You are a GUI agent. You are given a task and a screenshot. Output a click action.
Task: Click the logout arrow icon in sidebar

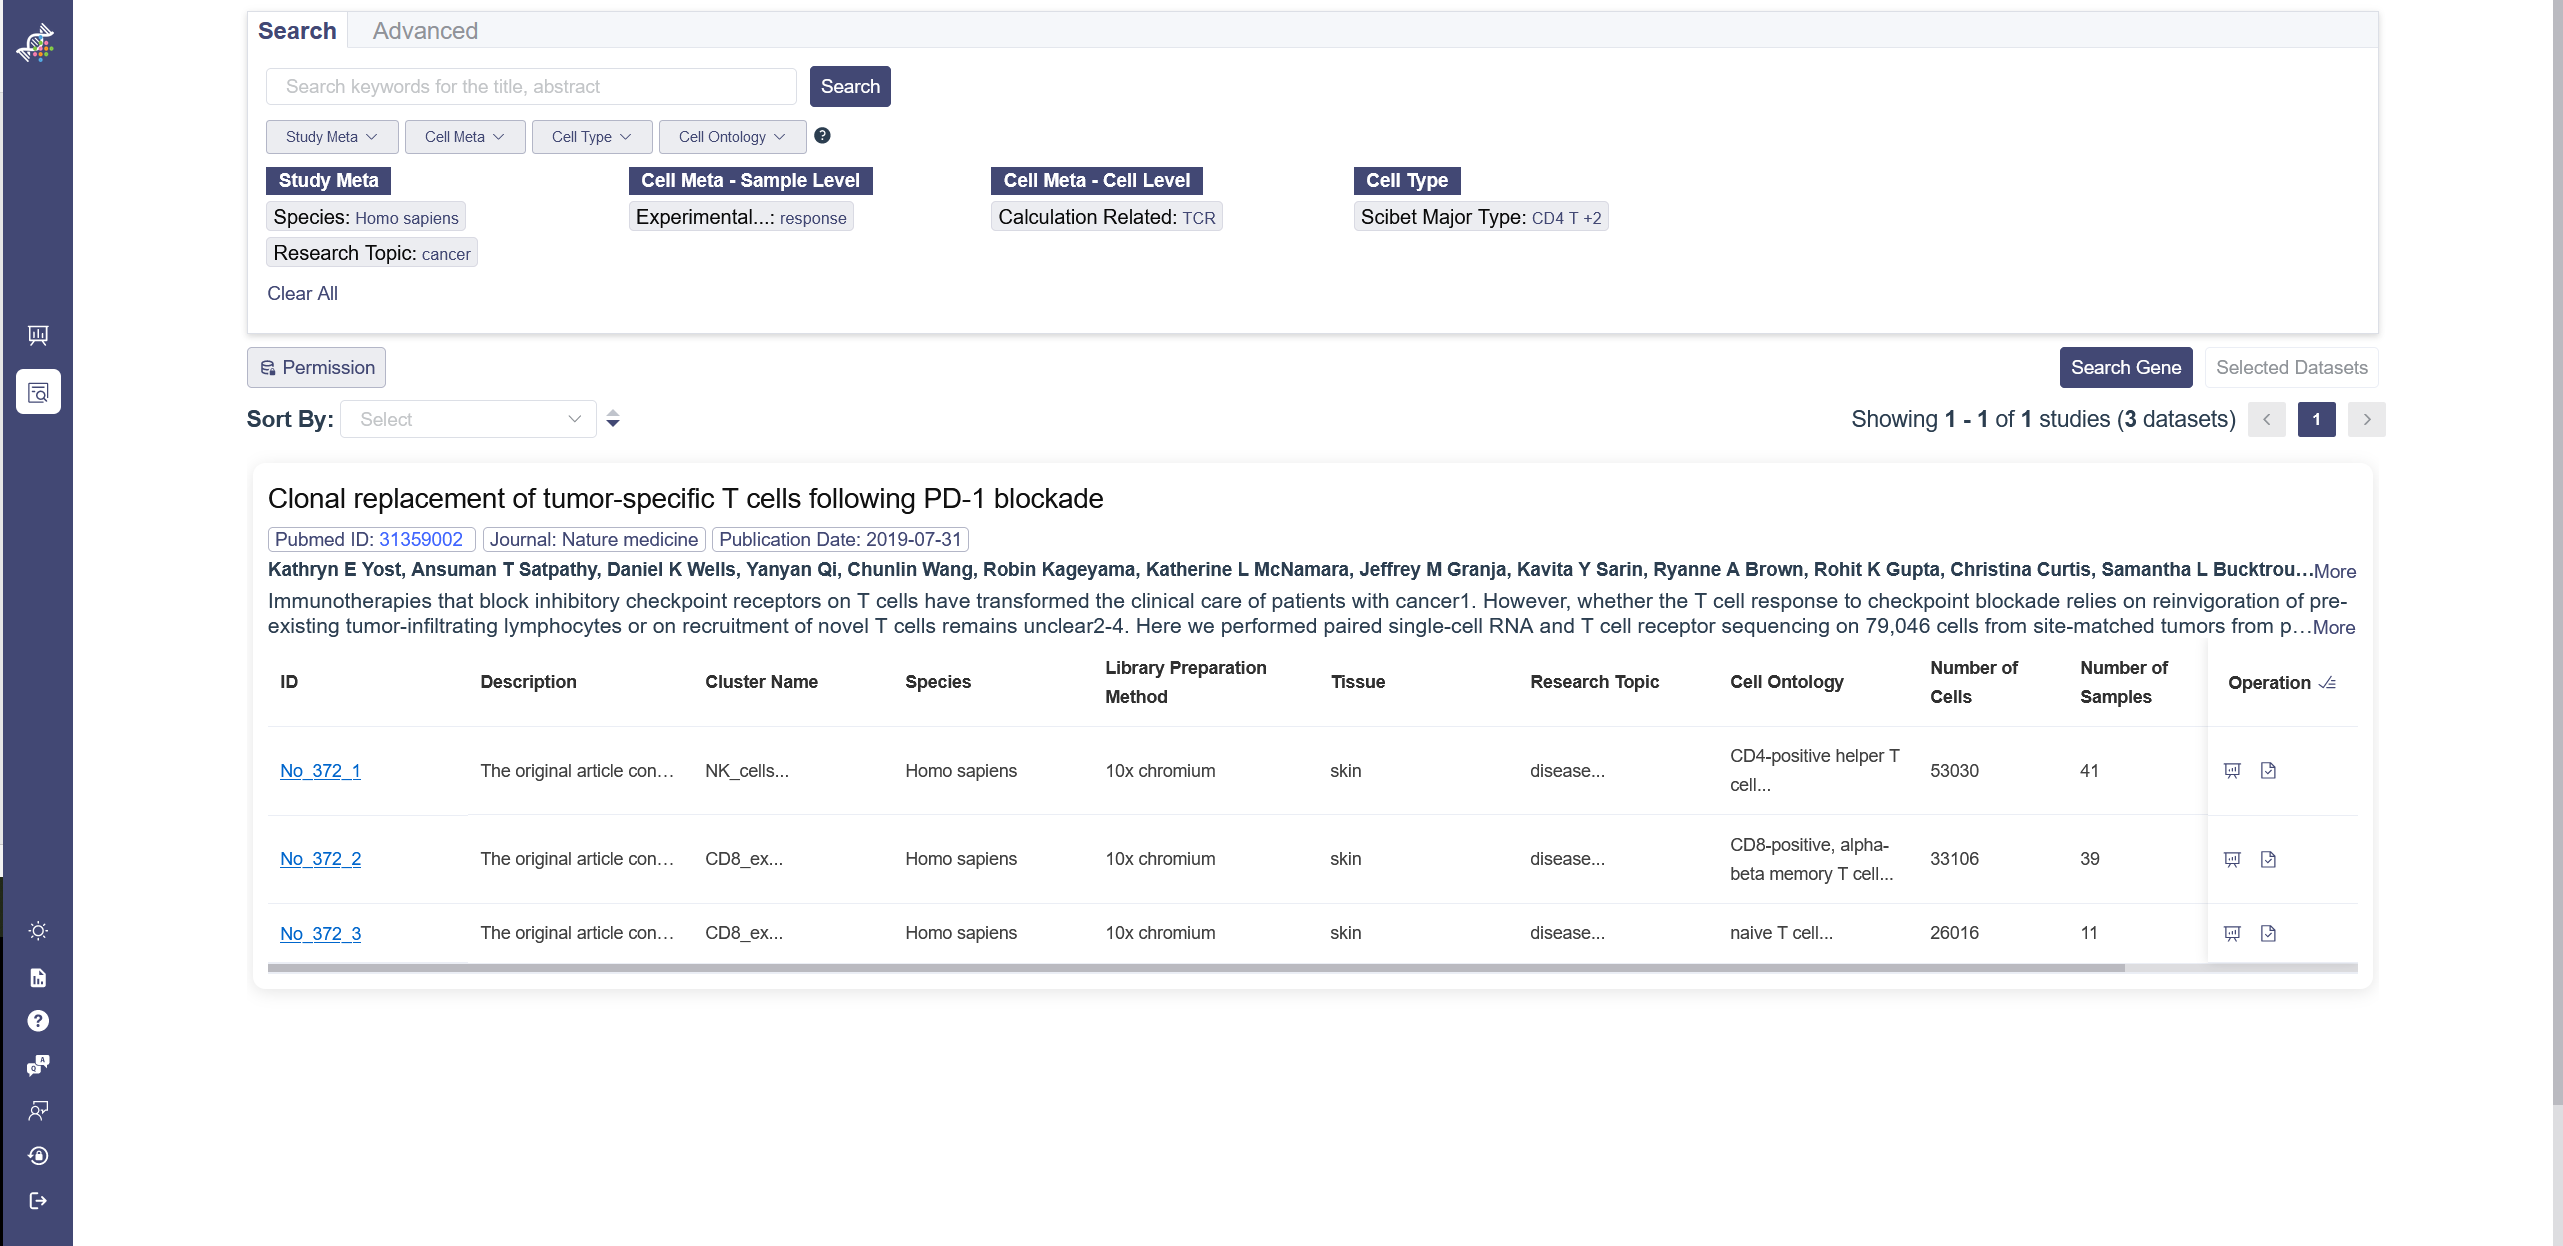point(38,1200)
